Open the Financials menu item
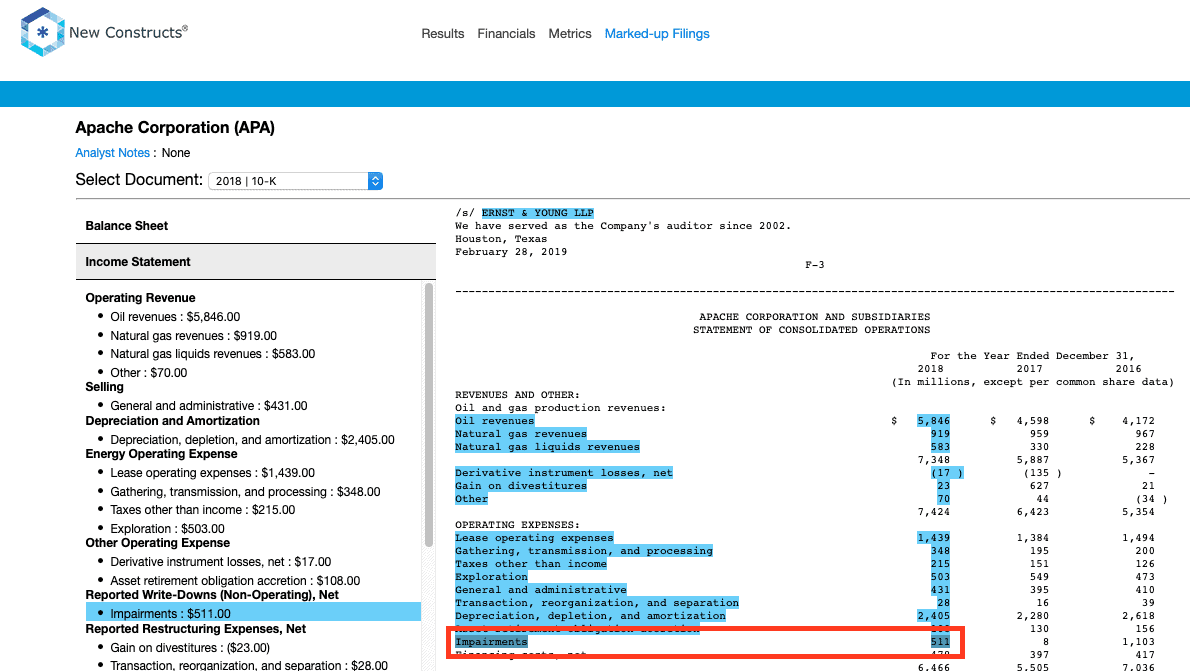Image resolution: width=1190 pixels, height=671 pixels. point(506,33)
